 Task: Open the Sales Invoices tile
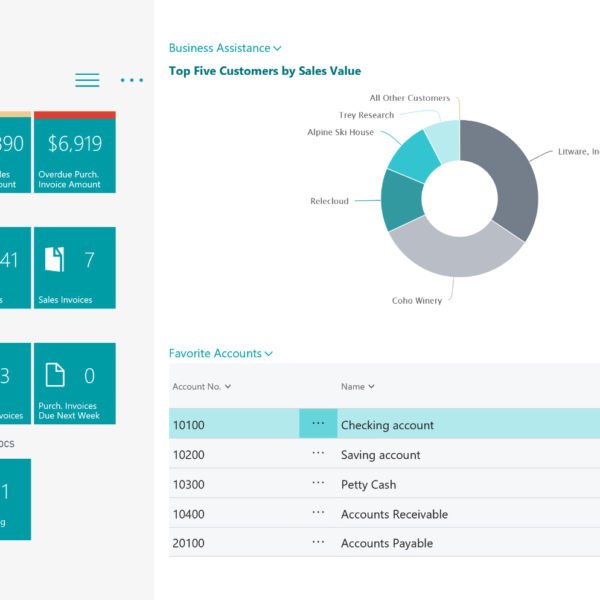point(75,267)
